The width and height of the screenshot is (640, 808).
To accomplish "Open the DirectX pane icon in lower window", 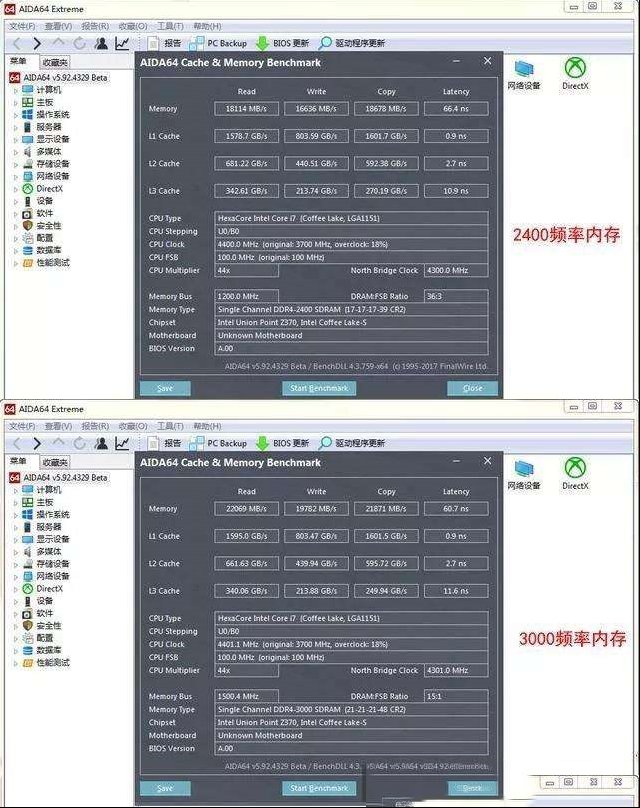I will pyautogui.click(x=575, y=474).
